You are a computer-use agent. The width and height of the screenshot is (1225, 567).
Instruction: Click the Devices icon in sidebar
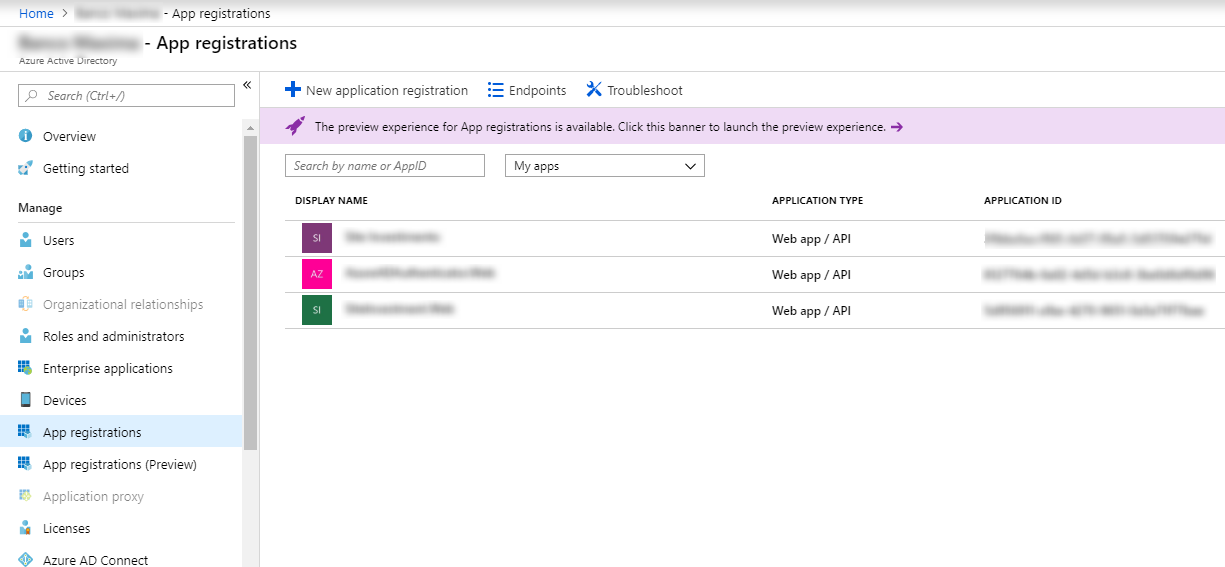[x=26, y=400]
